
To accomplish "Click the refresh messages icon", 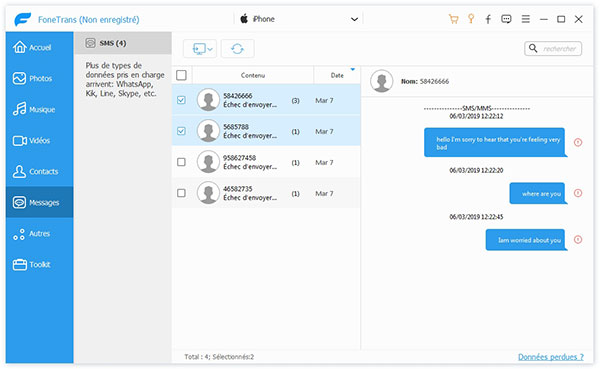I will [x=237, y=49].
